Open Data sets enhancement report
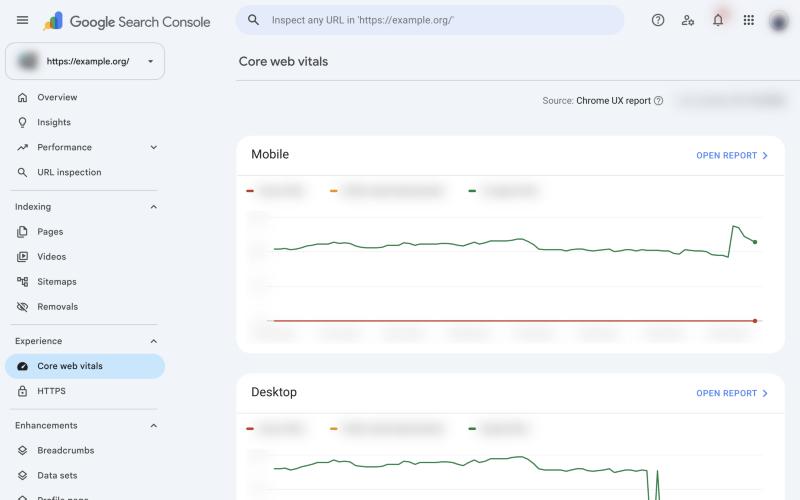800x500 pixels. 85,476
